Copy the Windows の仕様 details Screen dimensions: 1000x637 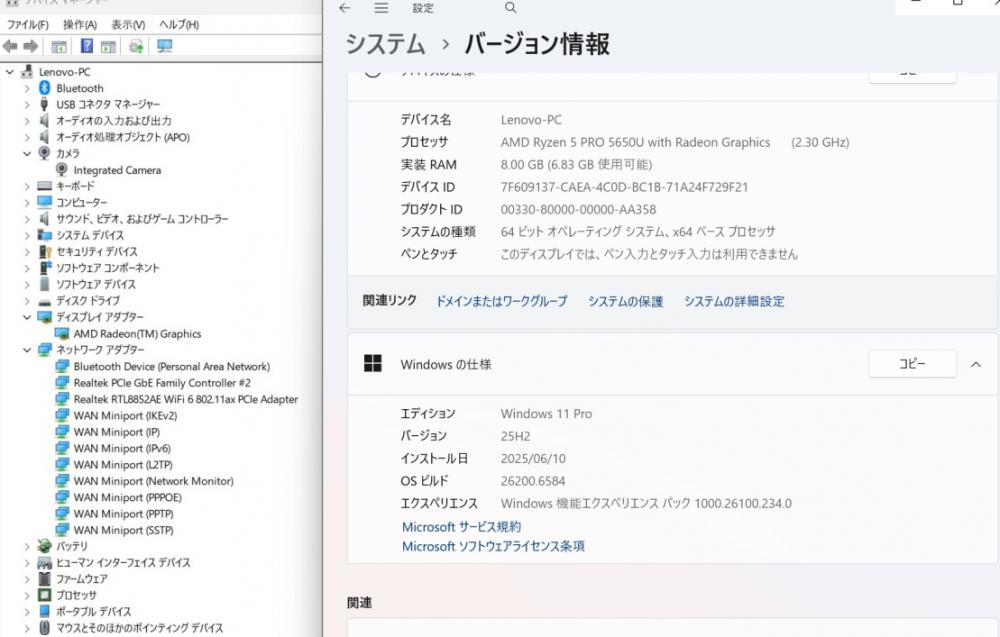click(913, 363)
